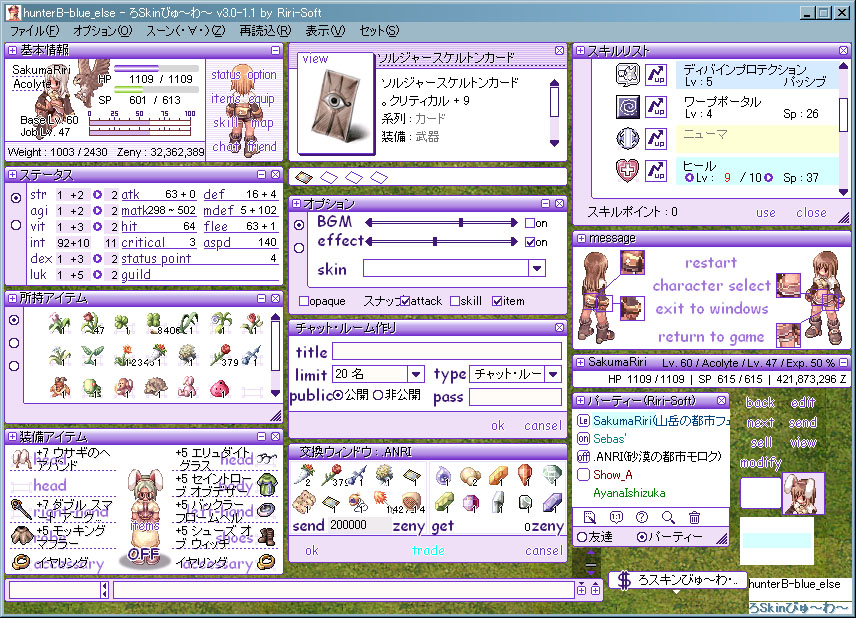Click the question mark icon in party panel

(x=642, y=517)
